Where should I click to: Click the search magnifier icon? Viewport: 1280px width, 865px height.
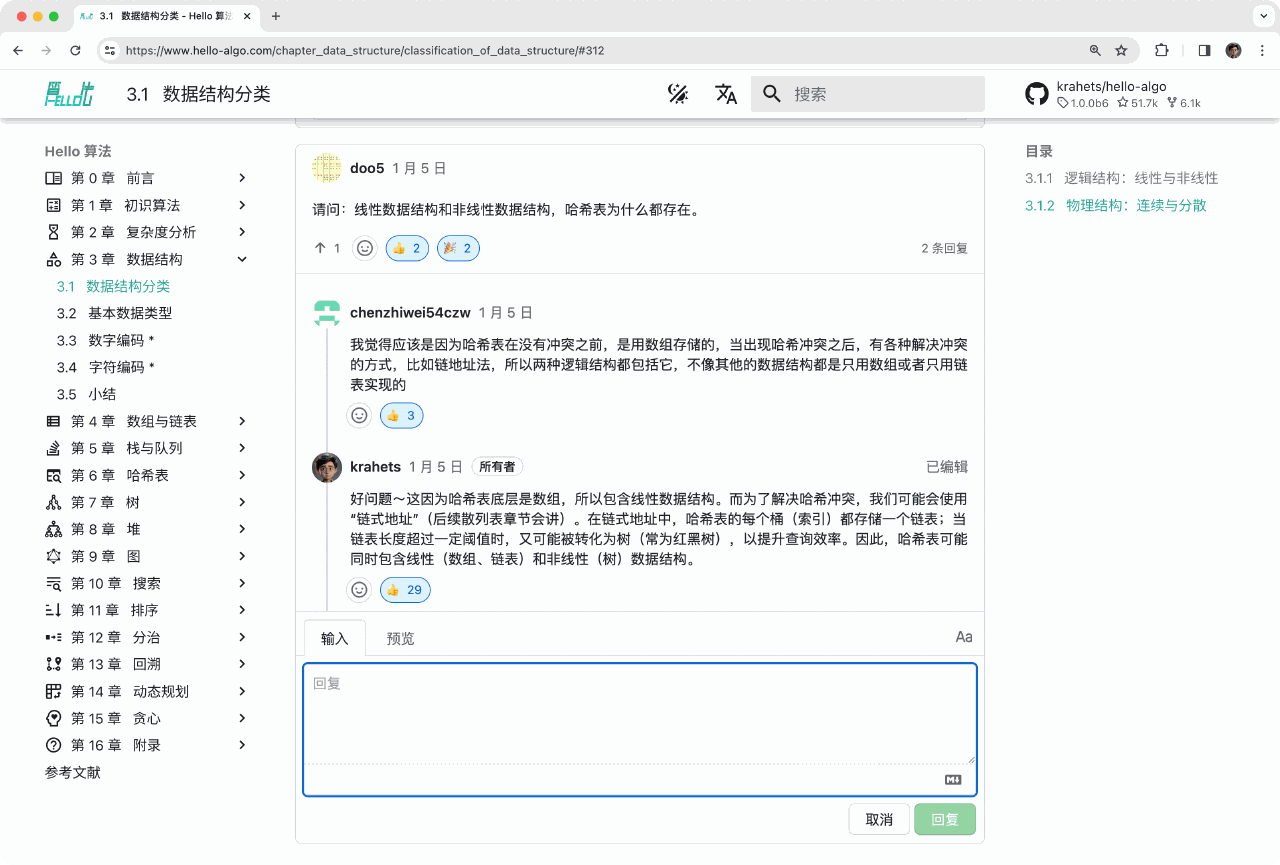[x=770, y=93]
